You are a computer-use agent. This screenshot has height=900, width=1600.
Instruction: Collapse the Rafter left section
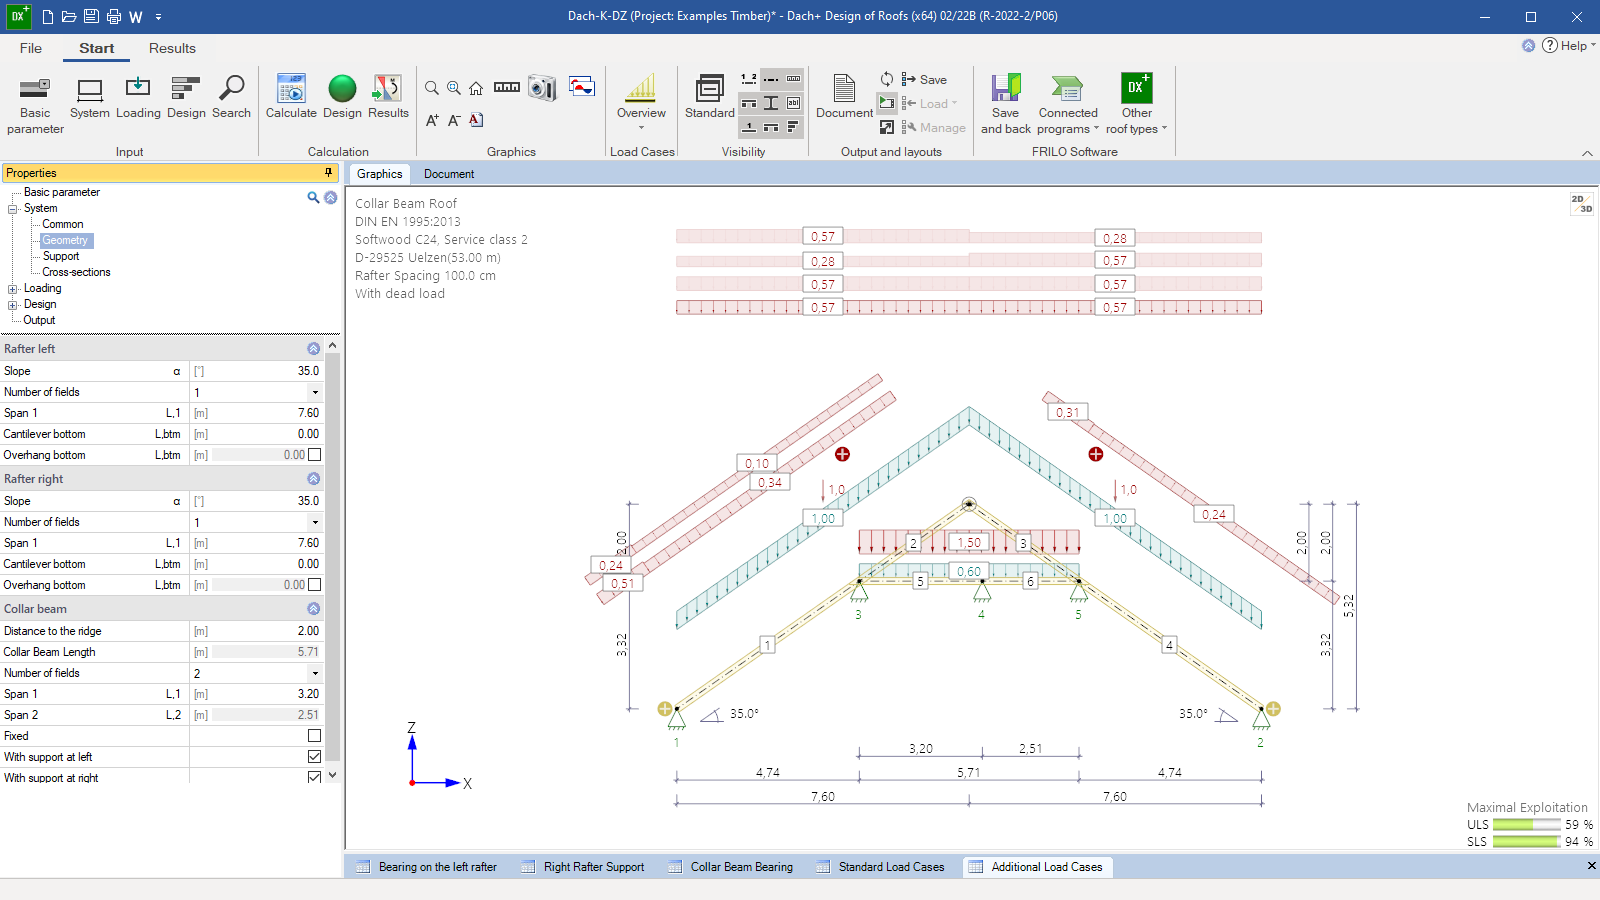313,349
